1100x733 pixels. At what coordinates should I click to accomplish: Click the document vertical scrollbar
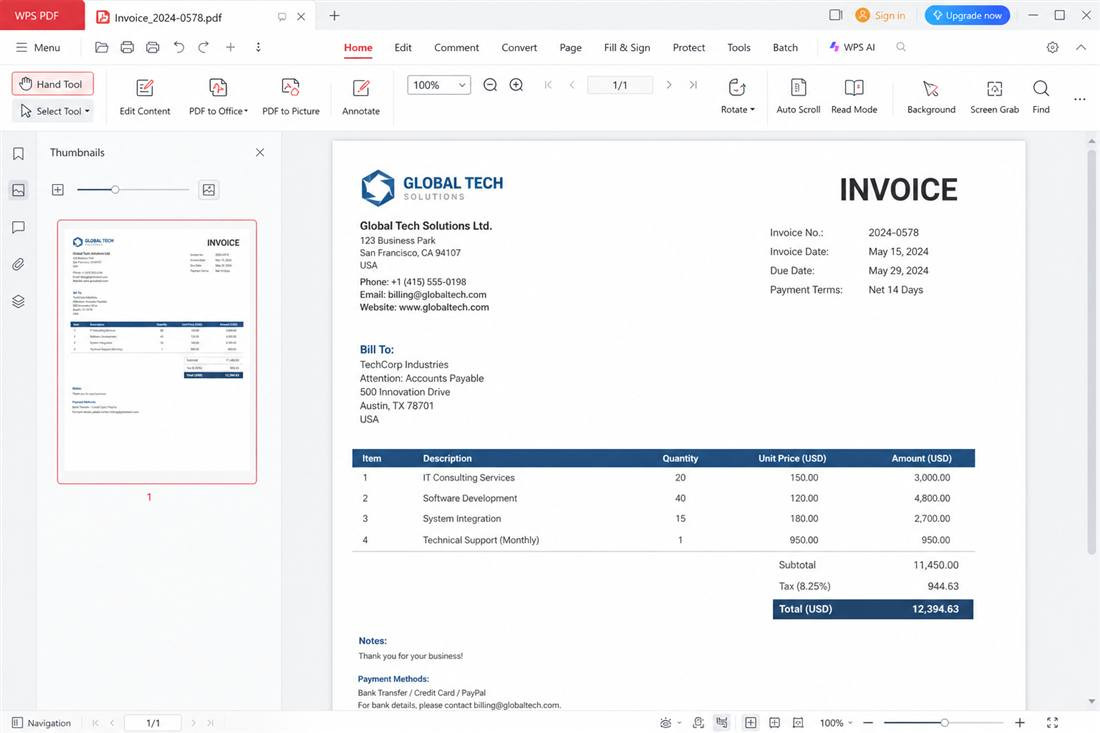[1091, 351]
